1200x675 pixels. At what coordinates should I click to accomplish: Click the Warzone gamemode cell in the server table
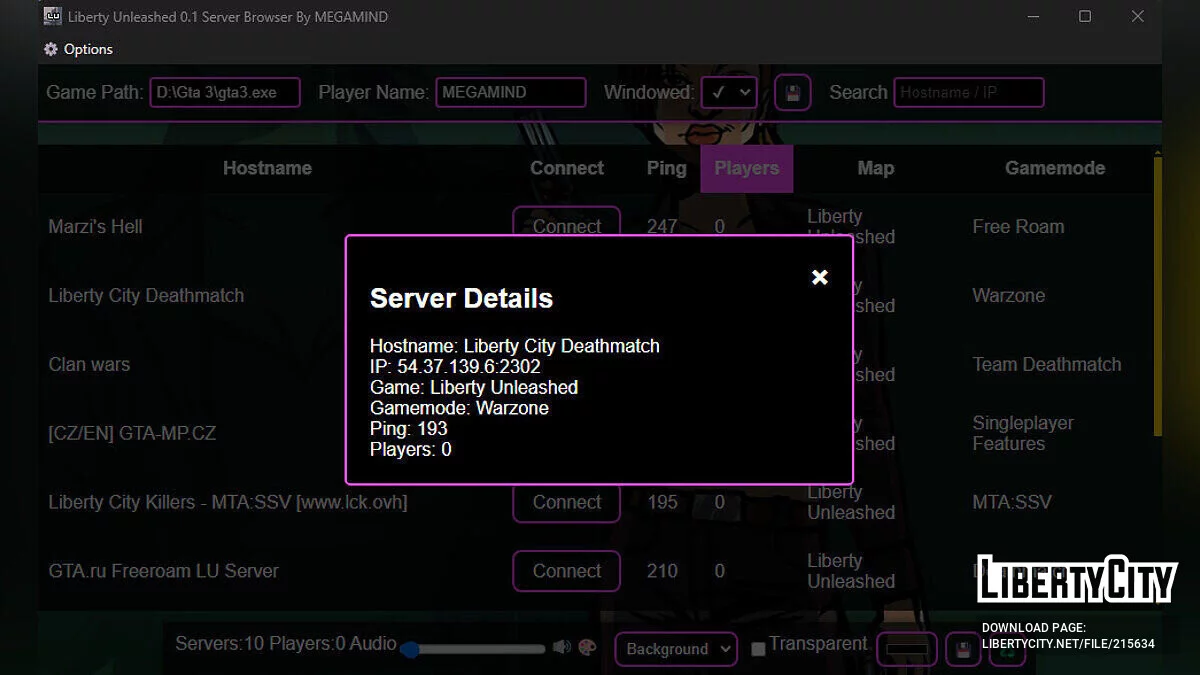[x=1009, y=295]
